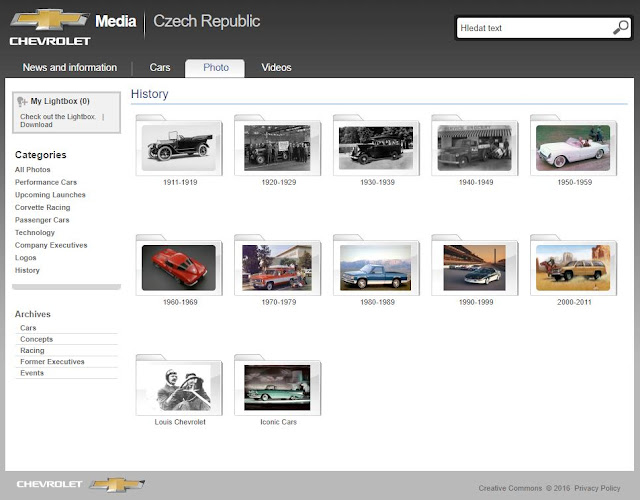Open Racing archive link

click(x=32, y=351)
